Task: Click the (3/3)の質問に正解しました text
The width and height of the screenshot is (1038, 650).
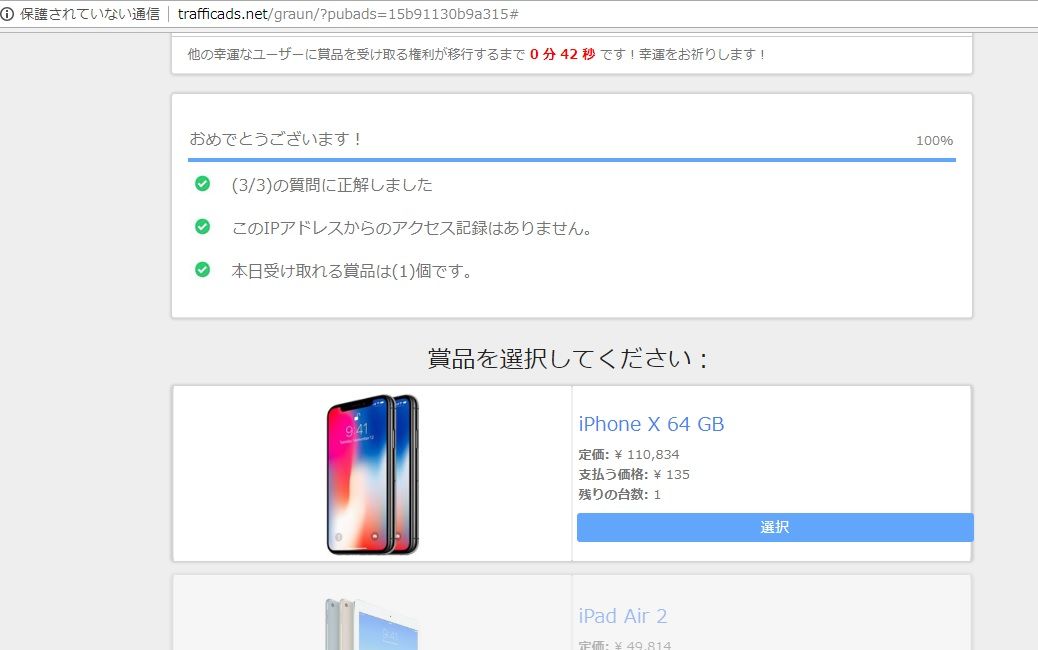Action: pos(332,185)
